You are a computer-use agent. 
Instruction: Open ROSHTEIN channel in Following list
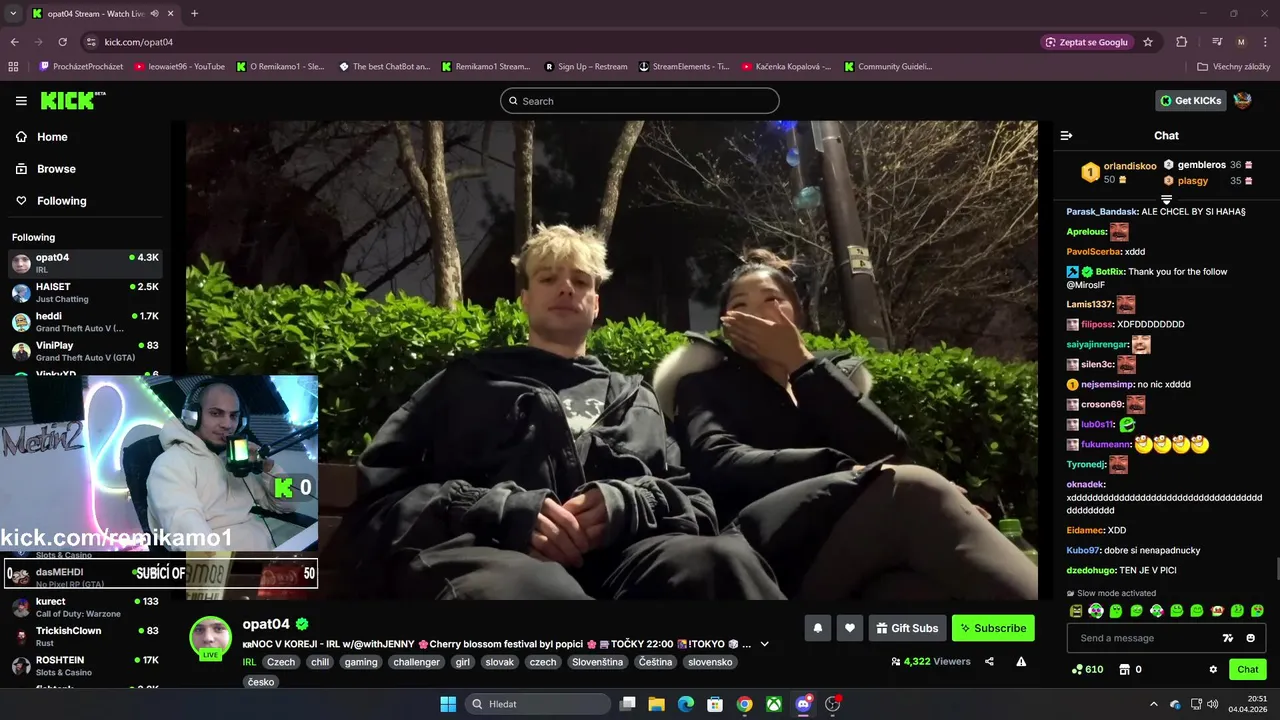[85, 666]
